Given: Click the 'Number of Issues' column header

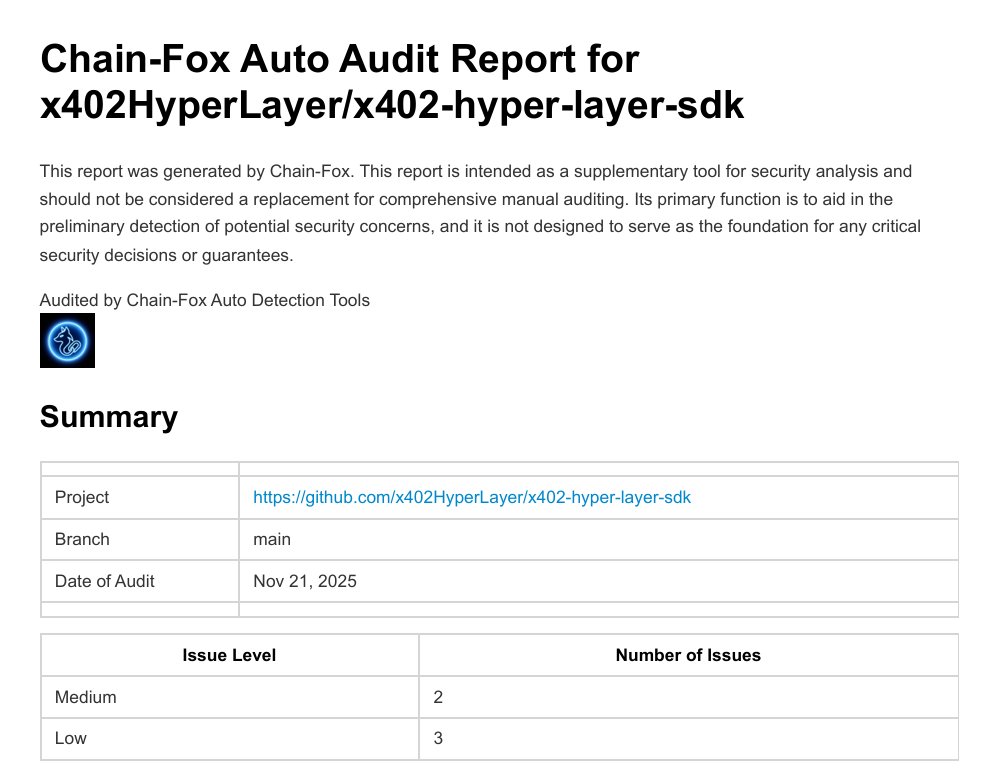Looking at the screenshot, I should [689, 655].
